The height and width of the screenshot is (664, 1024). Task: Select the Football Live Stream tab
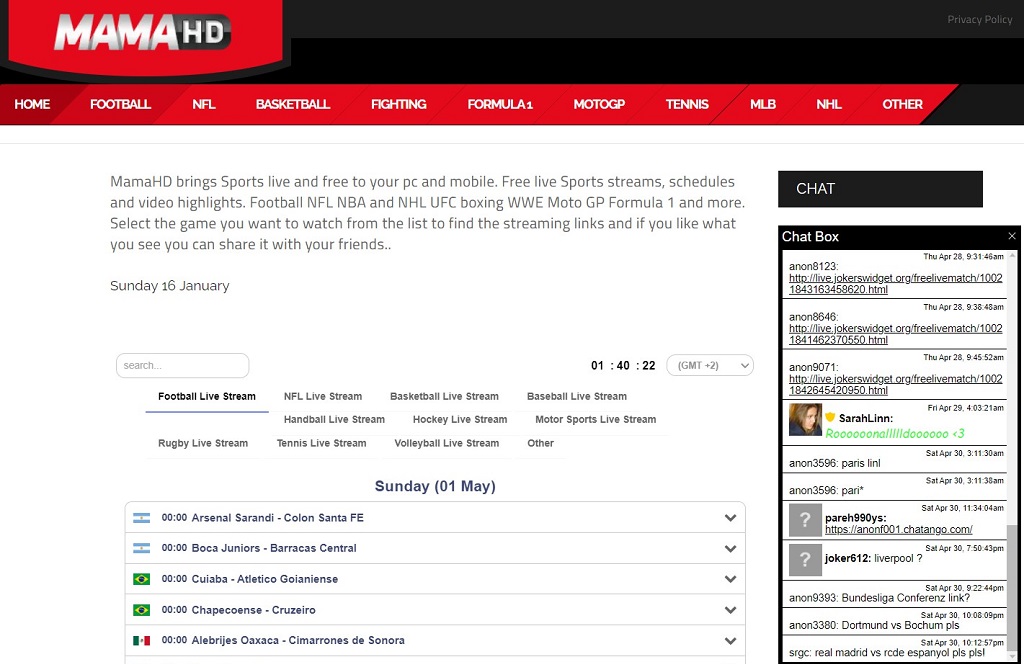[x=207, y=396]
